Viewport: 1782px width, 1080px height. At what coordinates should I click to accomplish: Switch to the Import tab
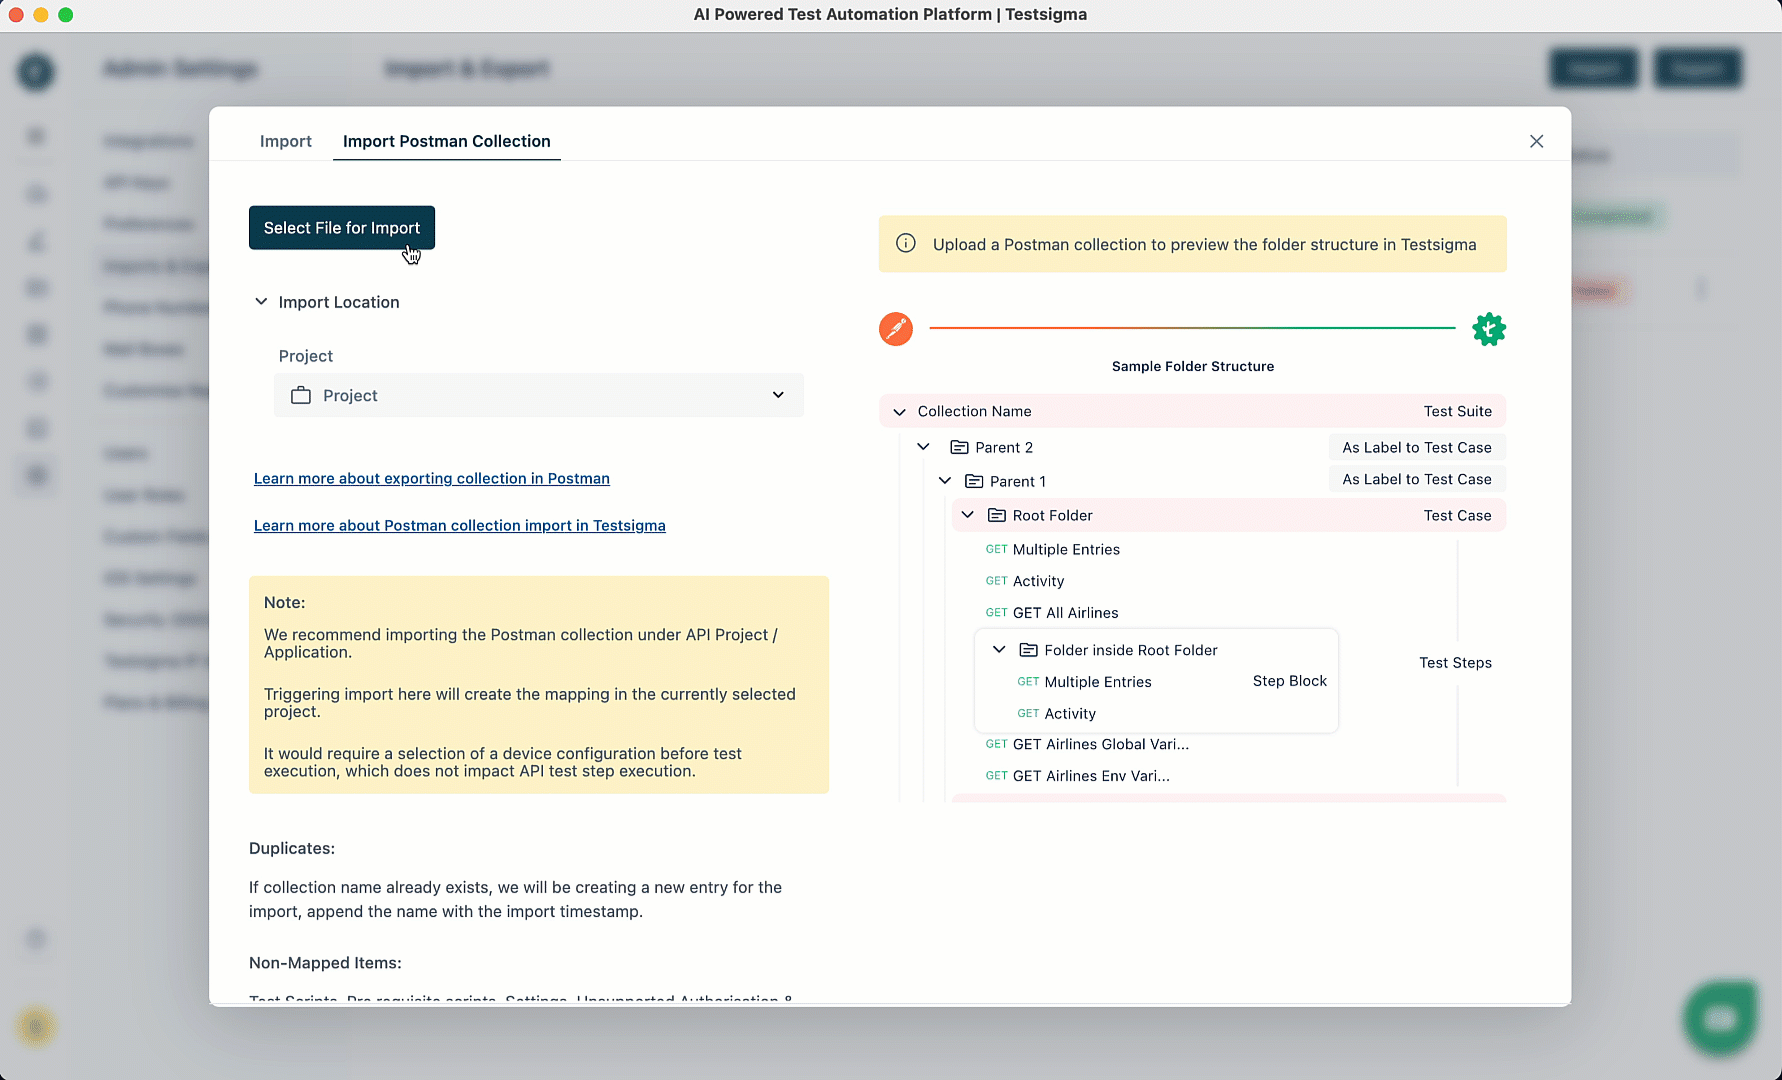pyautogui.click(x=285, y=141)
